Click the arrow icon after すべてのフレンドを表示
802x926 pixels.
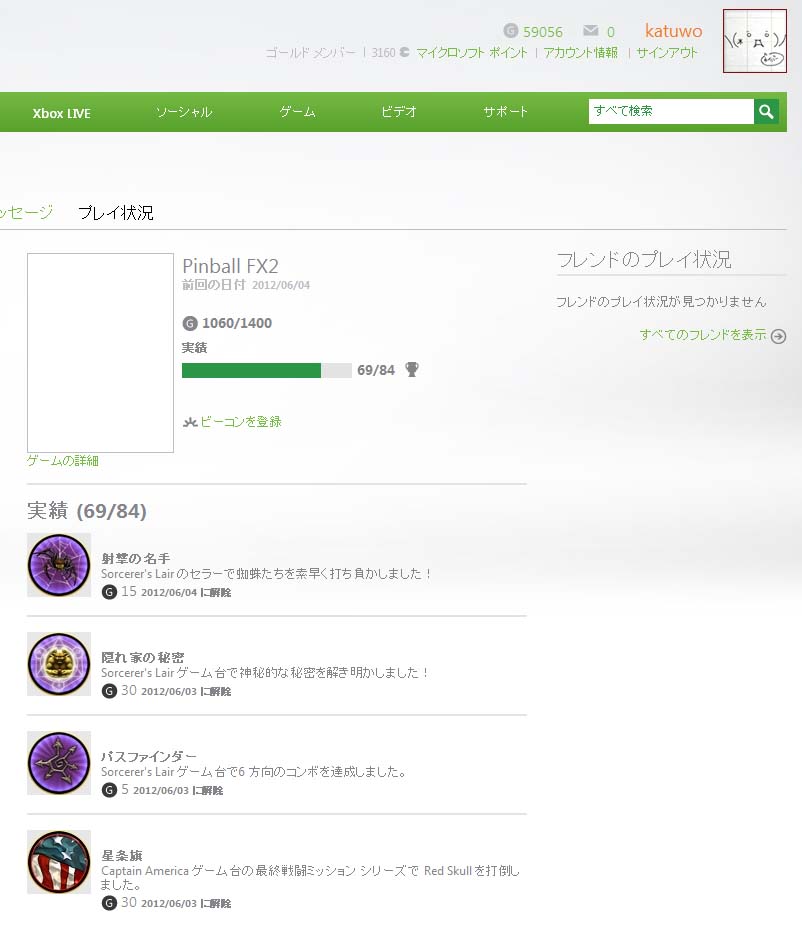pos(778,336)
